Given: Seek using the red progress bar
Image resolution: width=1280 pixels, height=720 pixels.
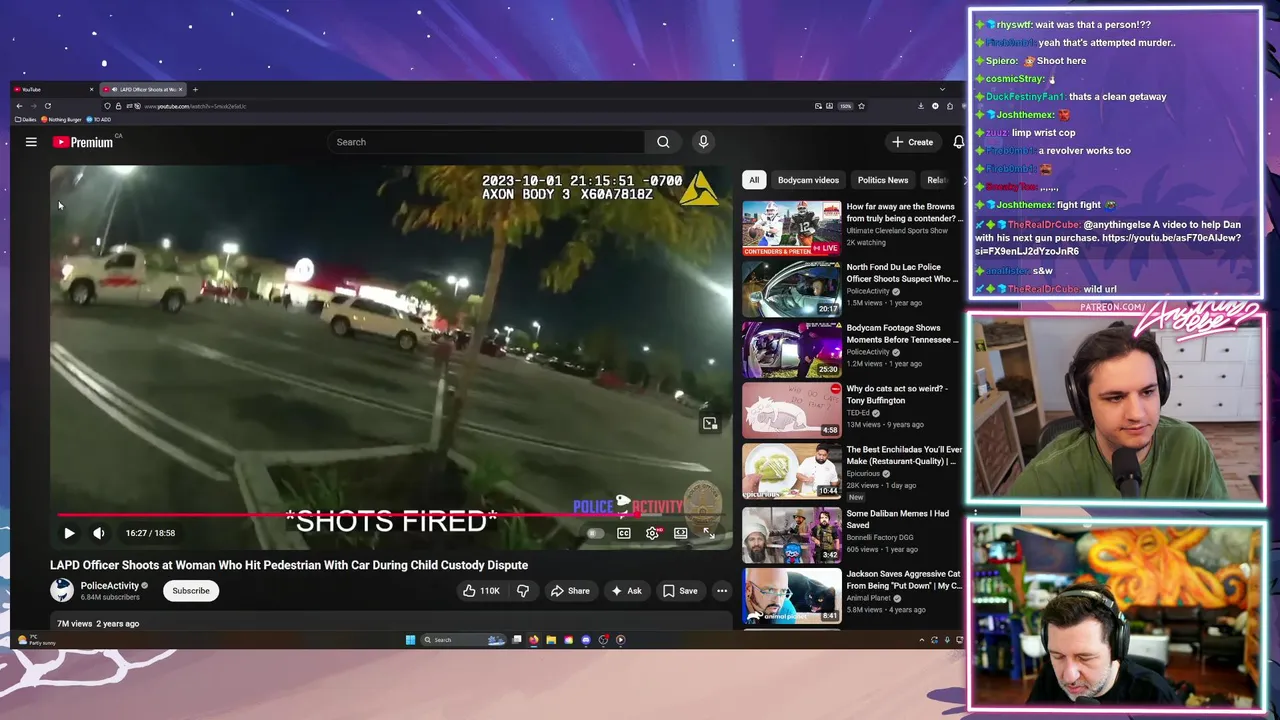Looking at the screenshot, I should (391, 516).
